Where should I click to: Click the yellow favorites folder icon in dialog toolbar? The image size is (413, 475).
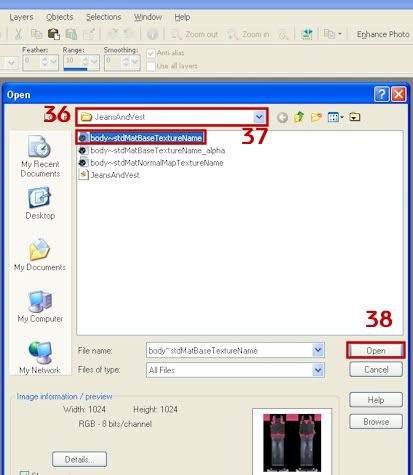point(355,117)
